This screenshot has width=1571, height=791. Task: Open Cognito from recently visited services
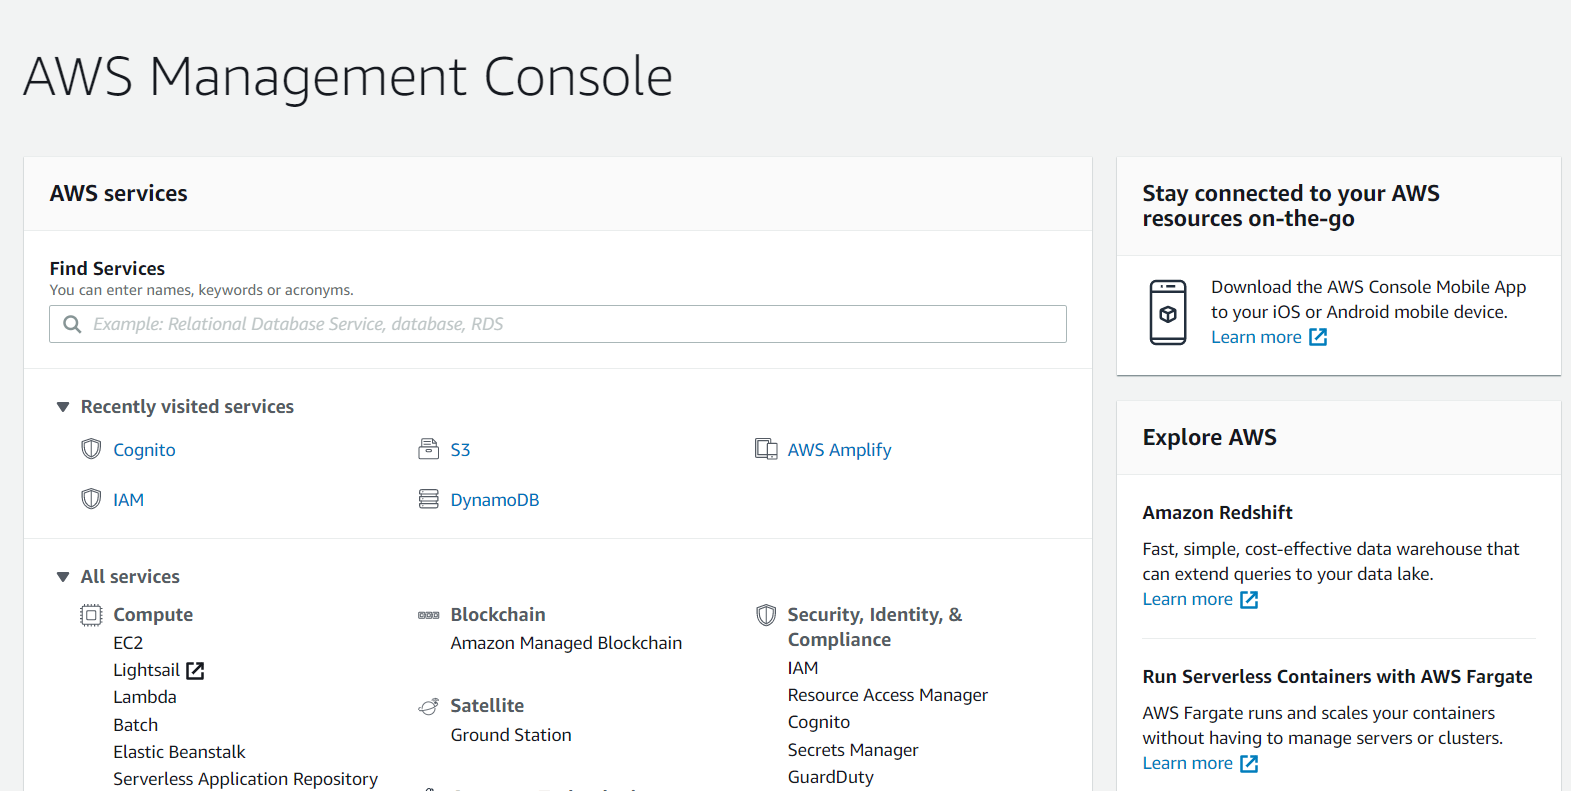tap(144, 450)
